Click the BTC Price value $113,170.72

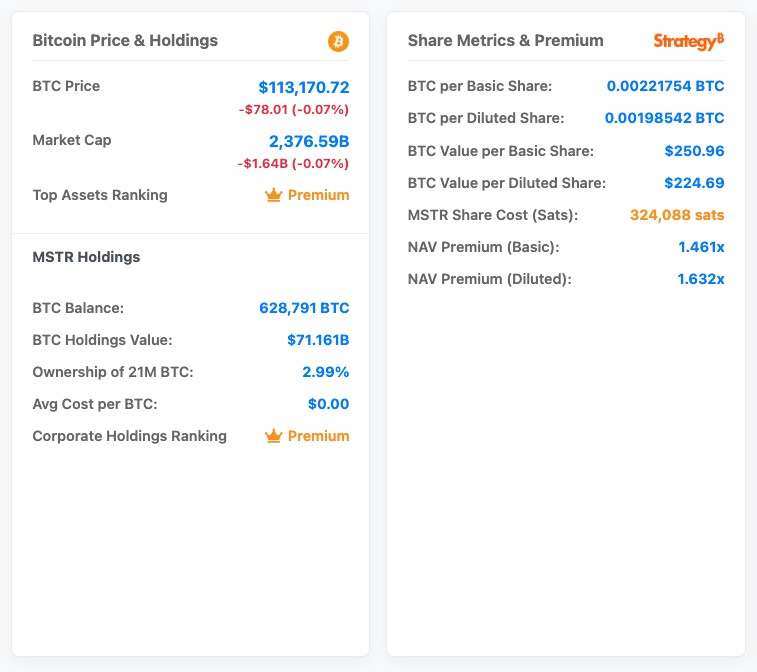(x=303, y=87)
